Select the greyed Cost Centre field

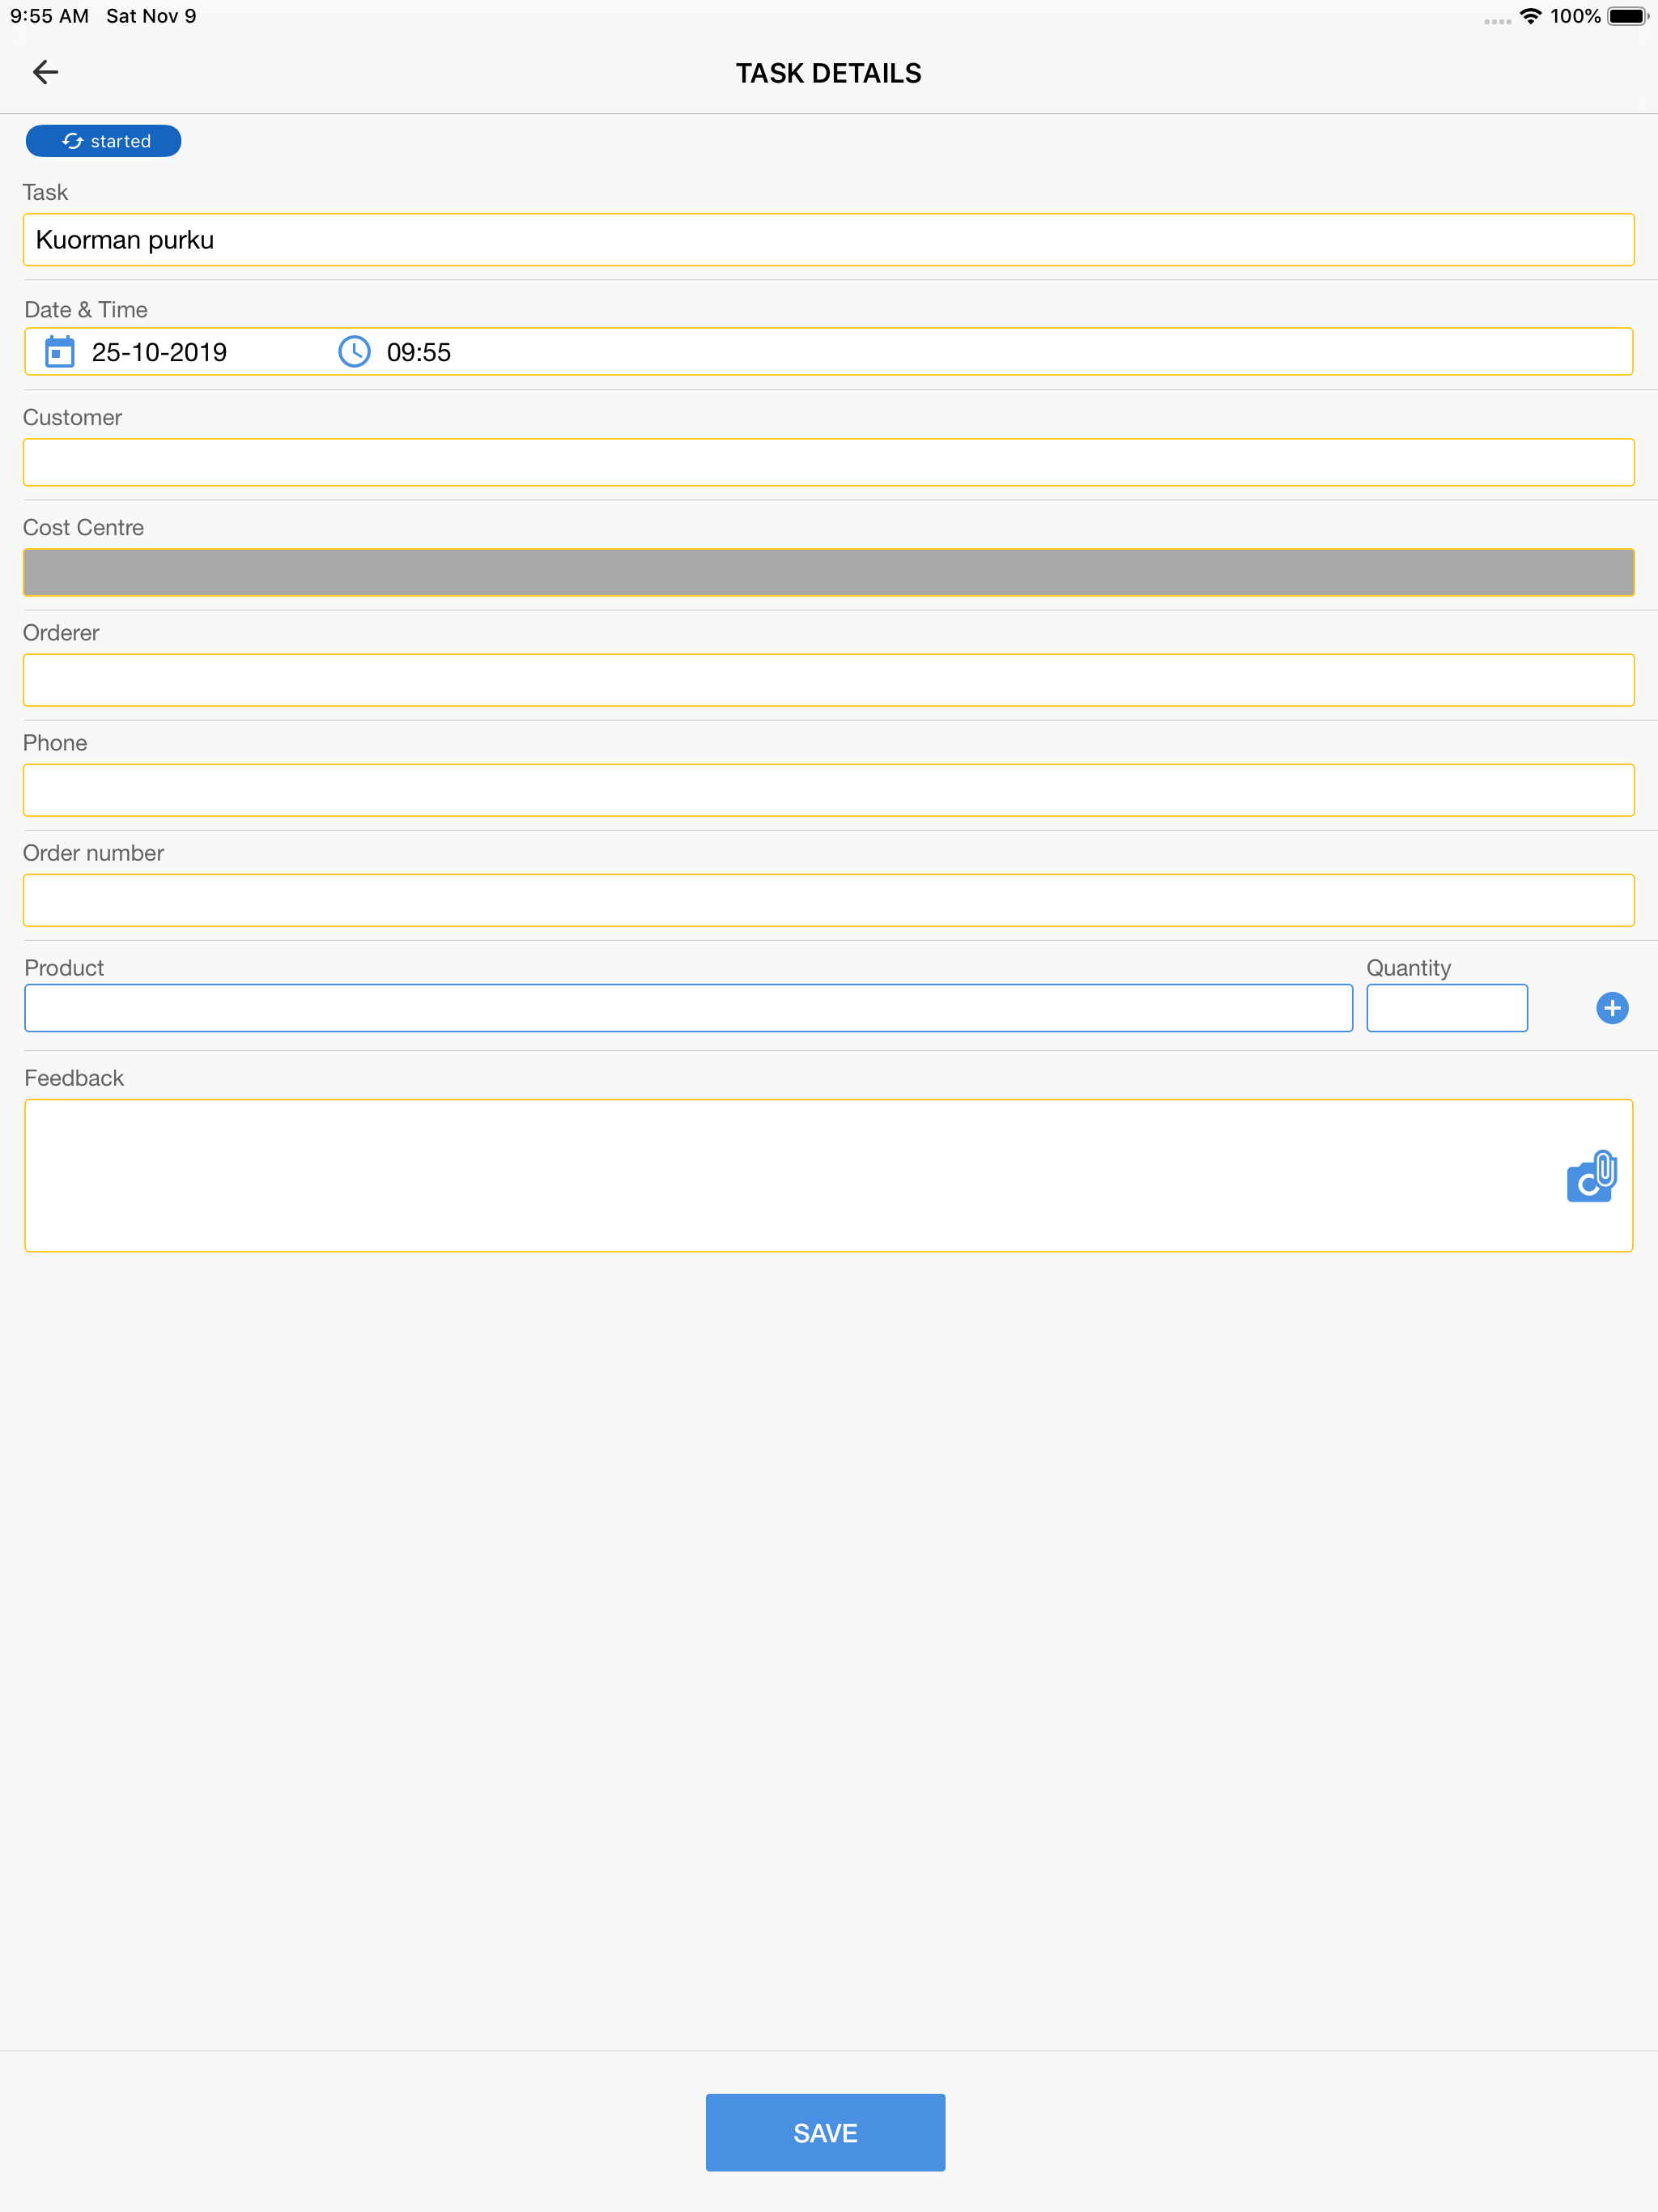[x=828, y=572]
